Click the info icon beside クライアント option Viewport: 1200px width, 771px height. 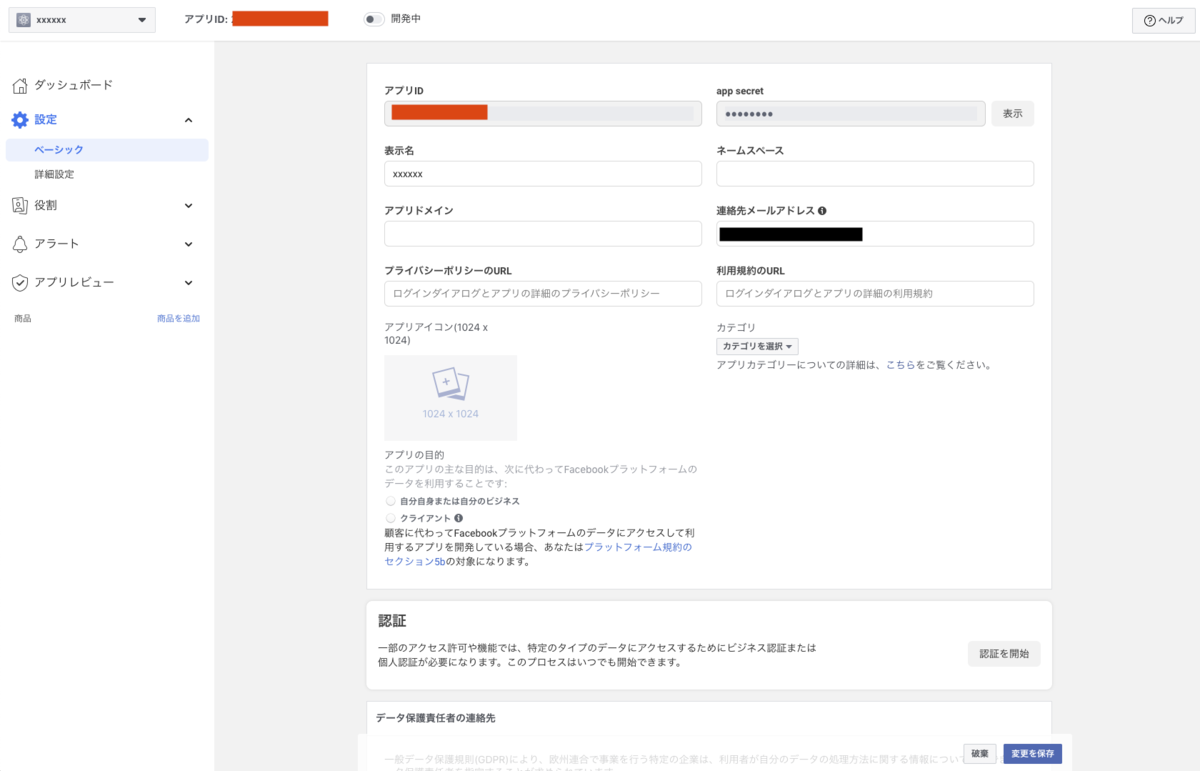459,518
